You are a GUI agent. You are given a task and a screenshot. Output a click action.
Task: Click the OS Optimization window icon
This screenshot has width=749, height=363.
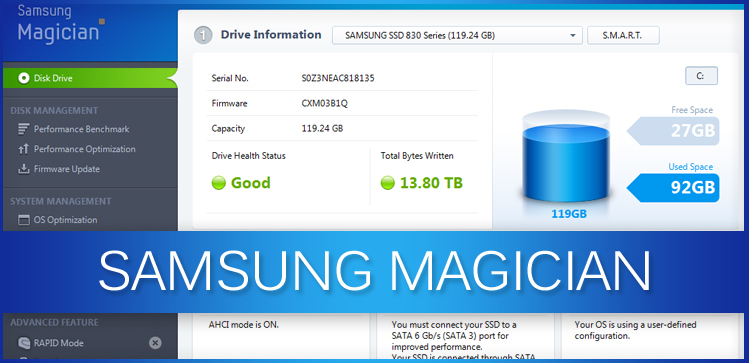tap(23, 220)
